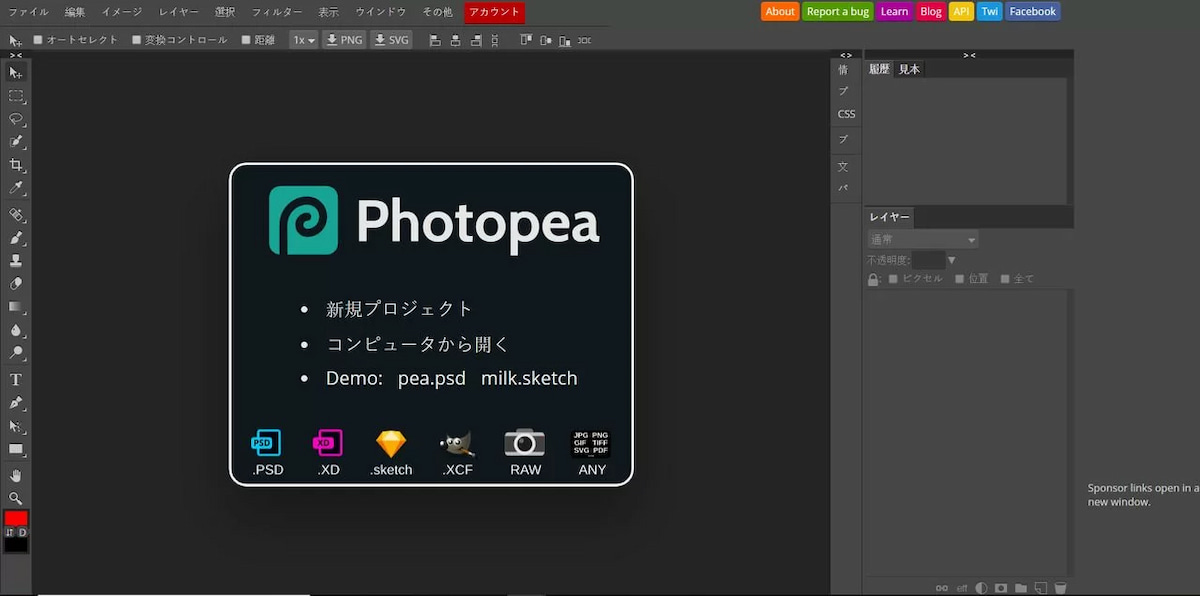Switch to the 見本 tab
The width and height of the screenshot is (1200, 596).
(x=909, y=69)
